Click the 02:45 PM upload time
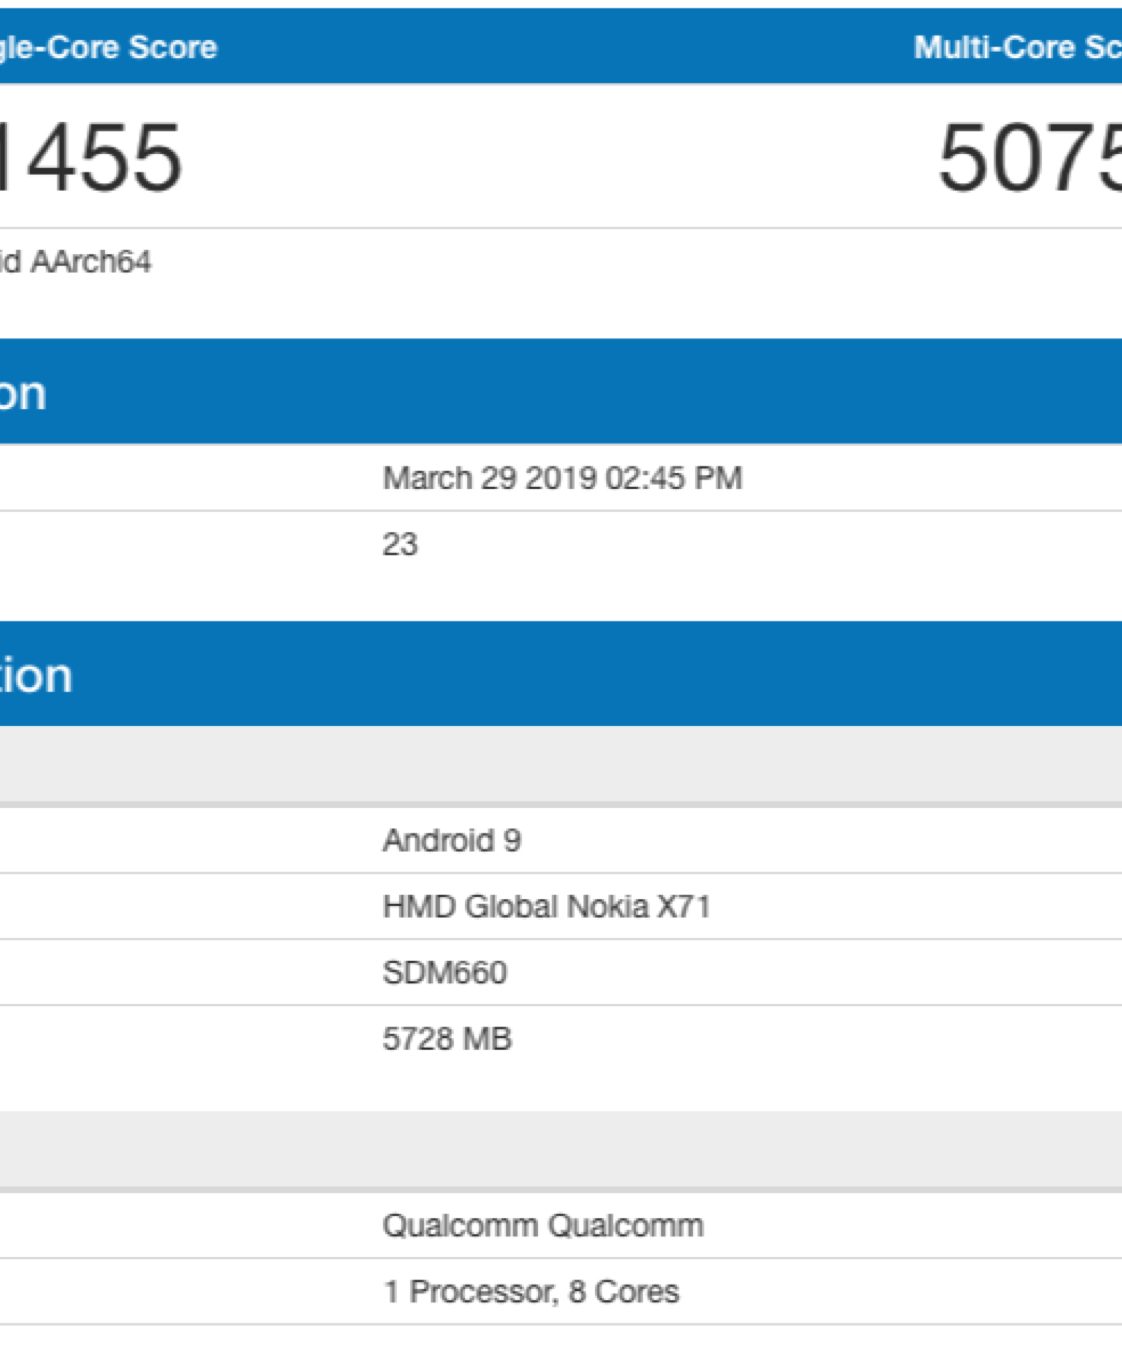This screenshot has width=1122, height=1345. (673, 478)
